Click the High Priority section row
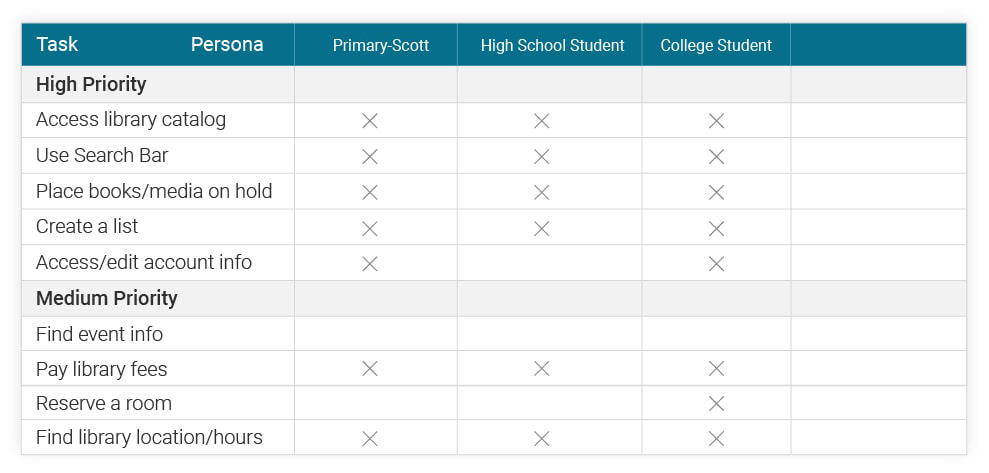This screenshot has height=473, width=989. tap(494, 85)
